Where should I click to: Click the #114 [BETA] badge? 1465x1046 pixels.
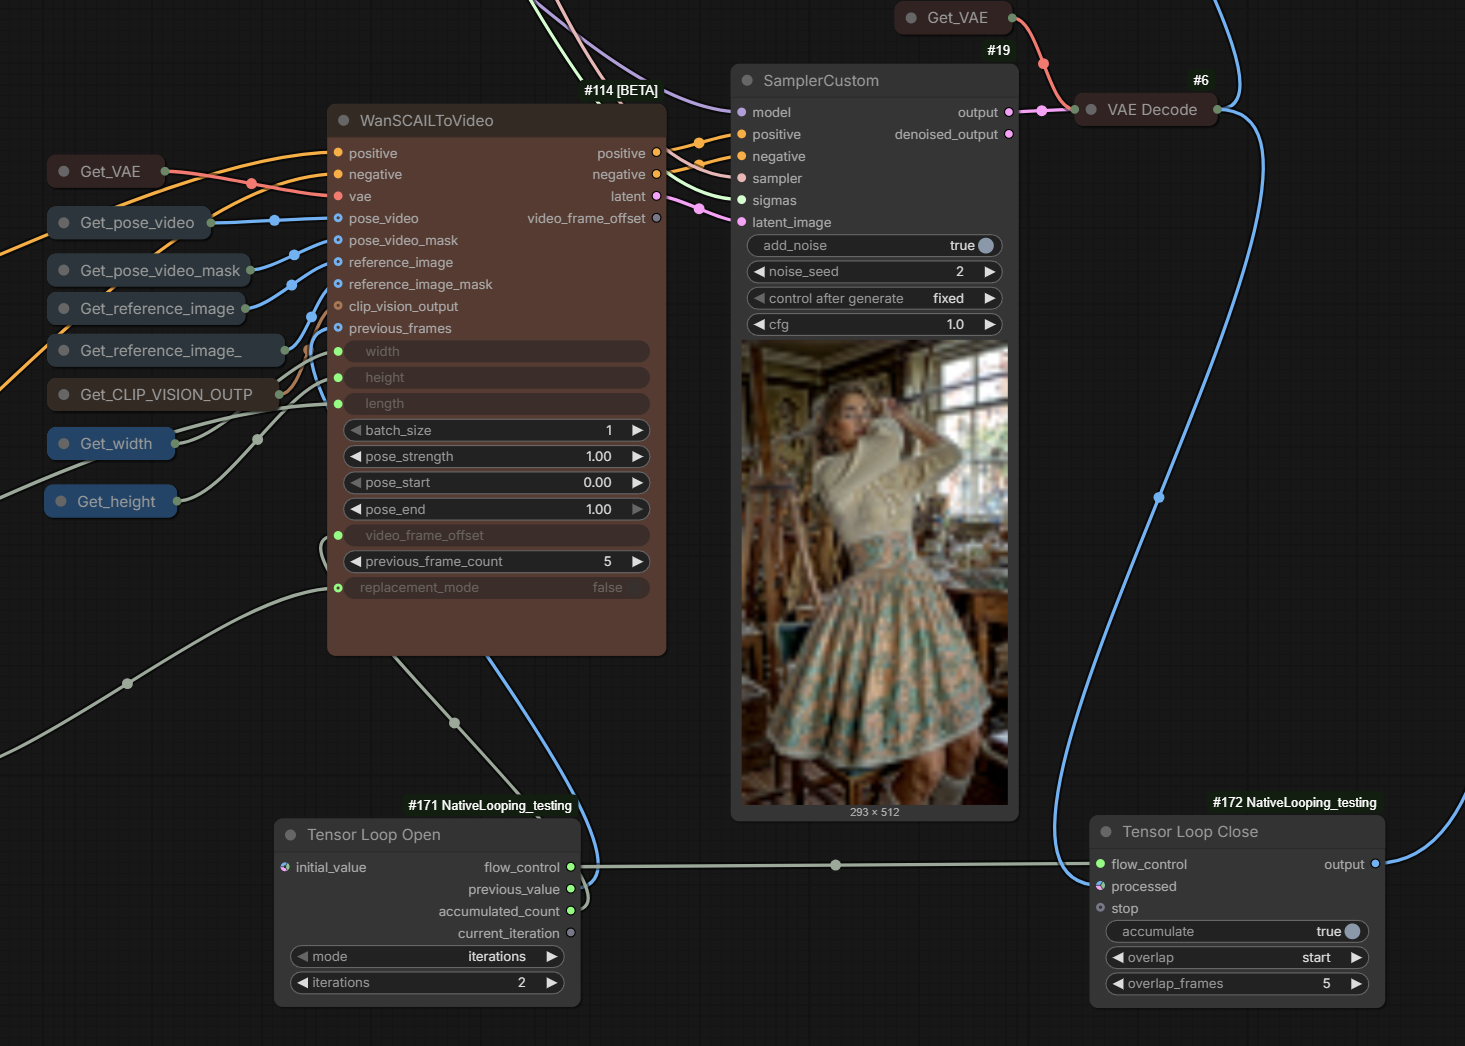point(621,90)
